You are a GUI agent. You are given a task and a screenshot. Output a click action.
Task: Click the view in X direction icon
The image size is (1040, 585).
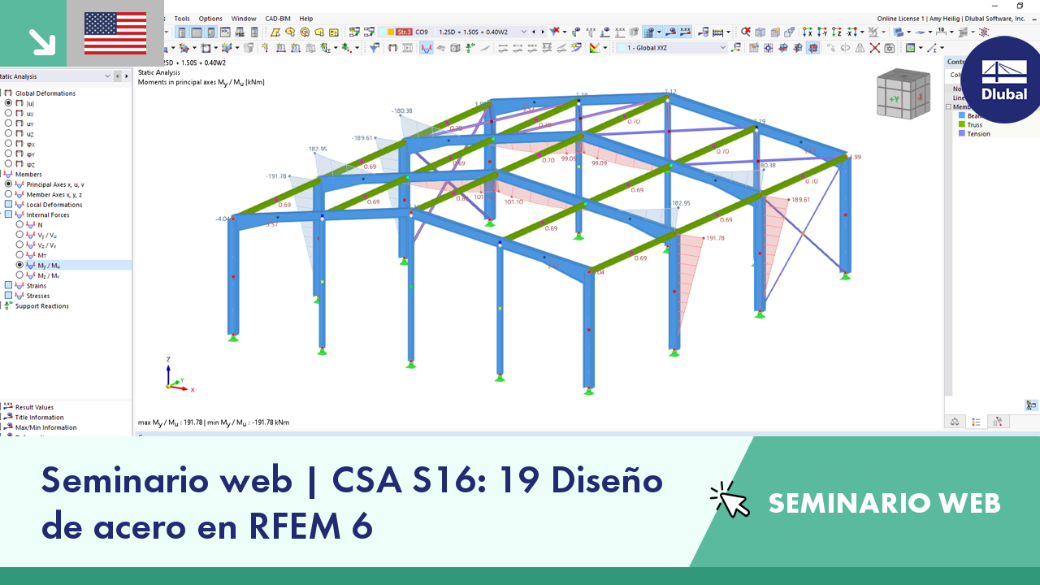click(x=807, y=32)
